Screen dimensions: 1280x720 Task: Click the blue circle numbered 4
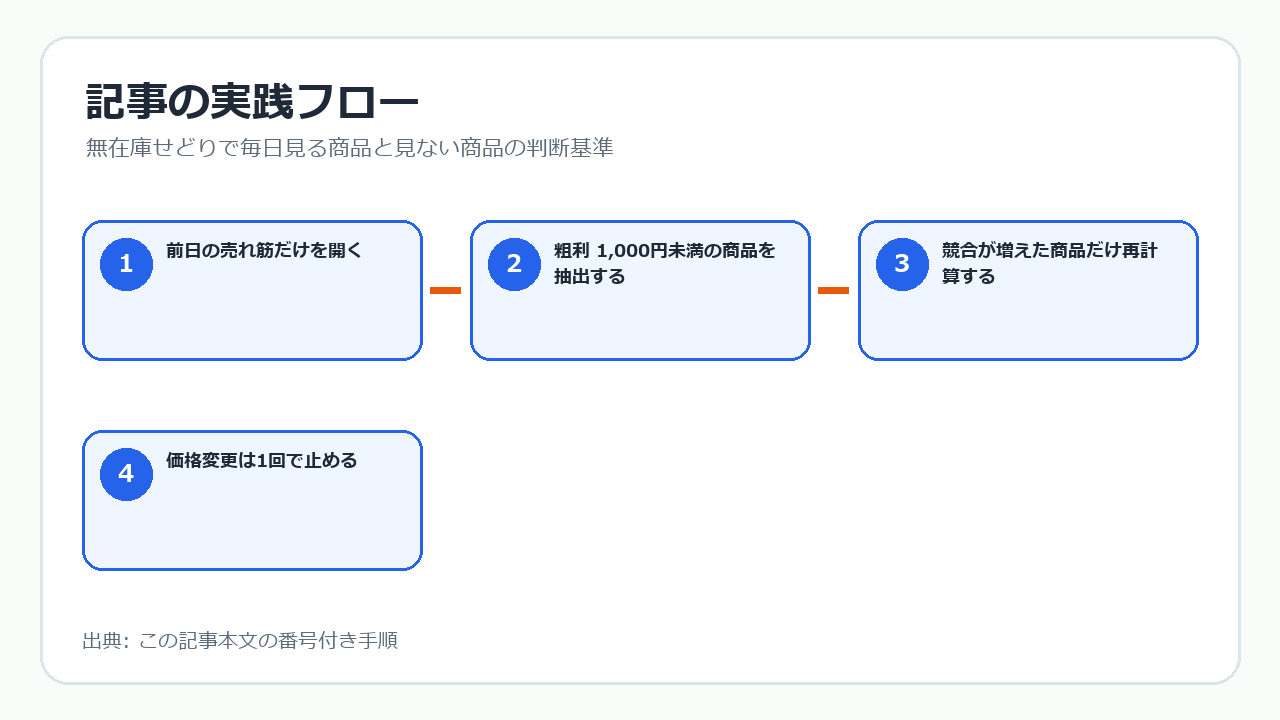(126, 474)
